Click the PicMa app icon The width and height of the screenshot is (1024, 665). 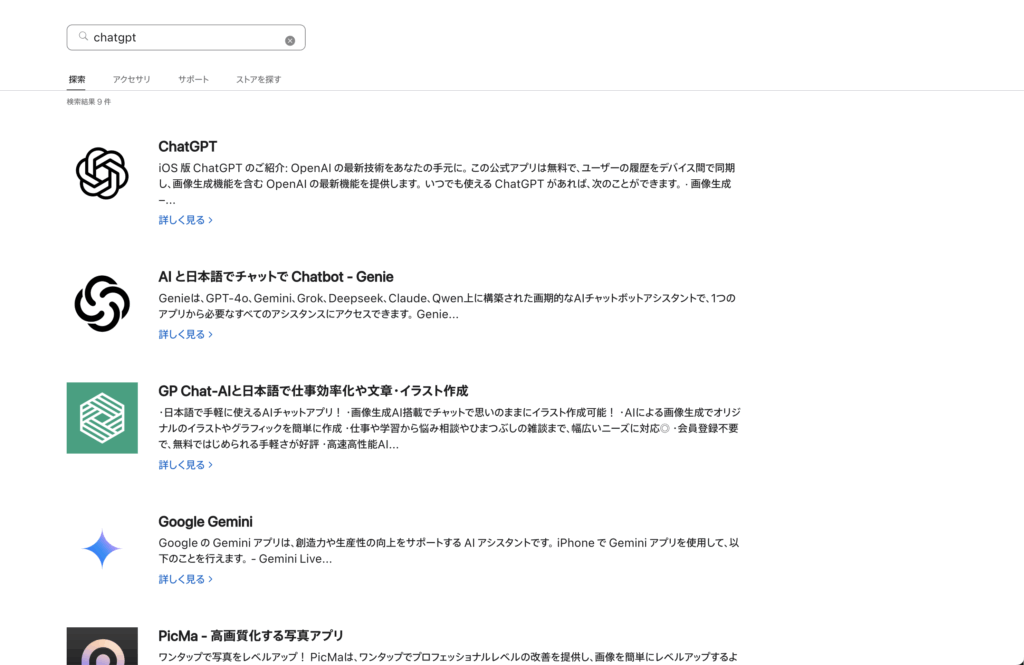point(102,646)
